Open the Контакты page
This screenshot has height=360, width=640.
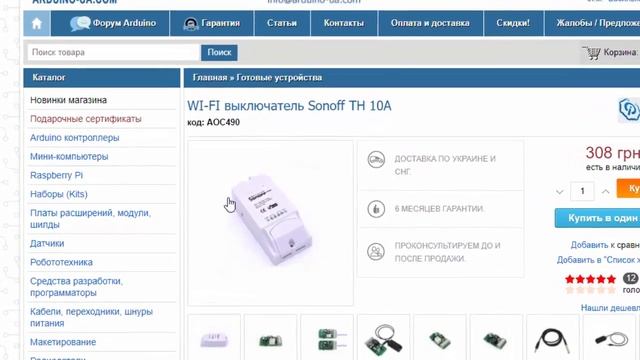tap(344, 23)
